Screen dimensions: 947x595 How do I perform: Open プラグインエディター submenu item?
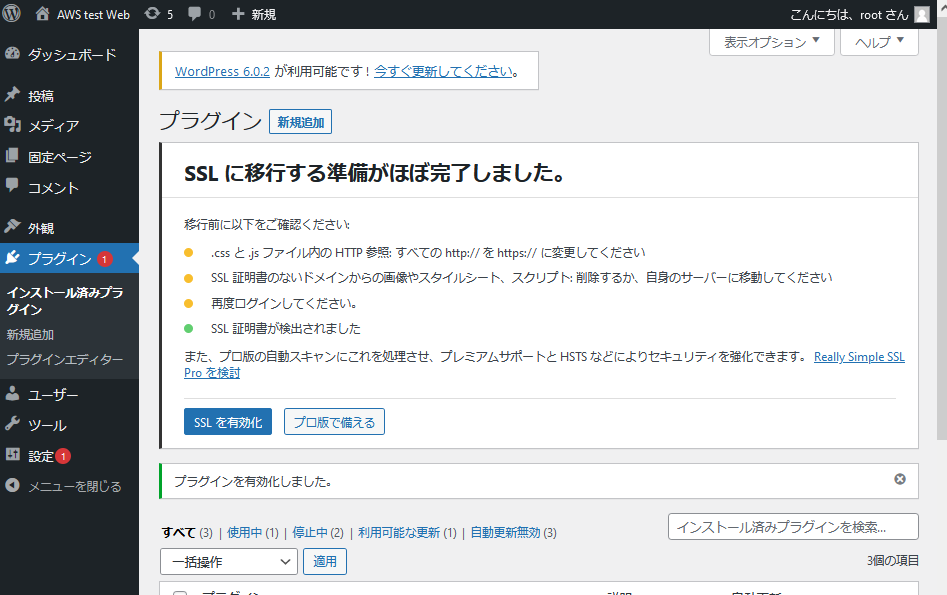65,359
